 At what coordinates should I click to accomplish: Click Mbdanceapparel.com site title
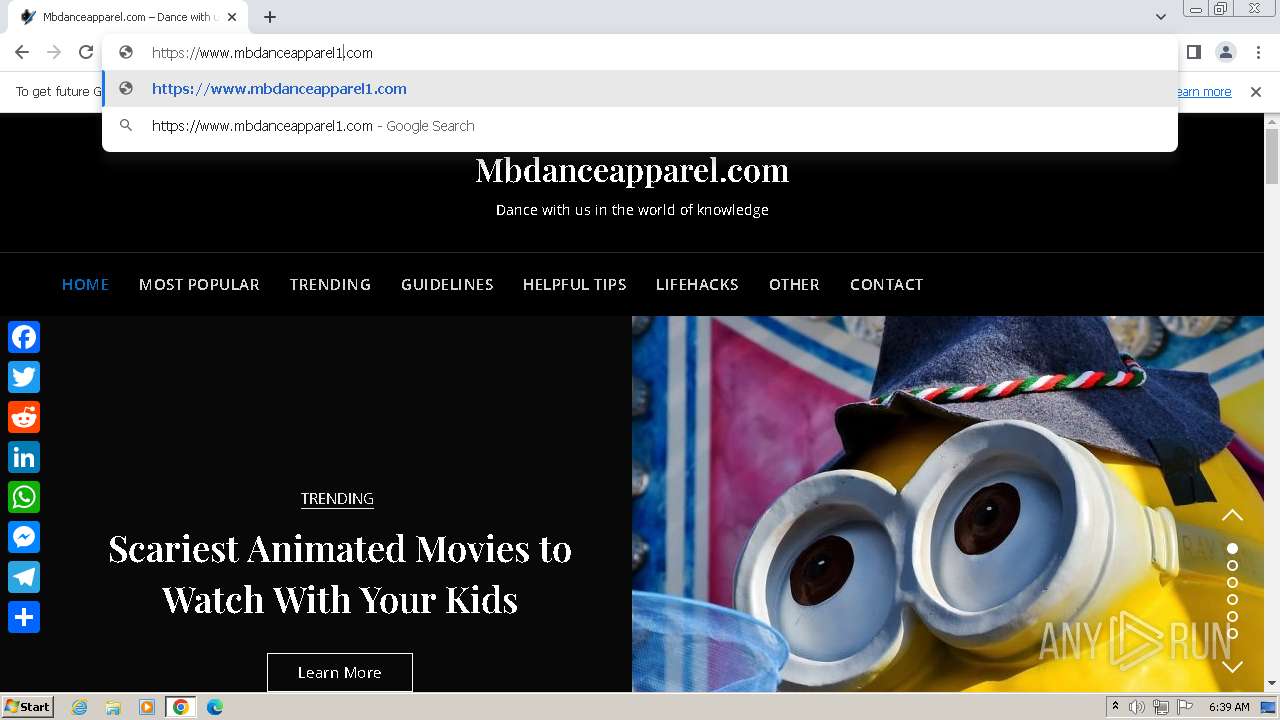(632, 170)
